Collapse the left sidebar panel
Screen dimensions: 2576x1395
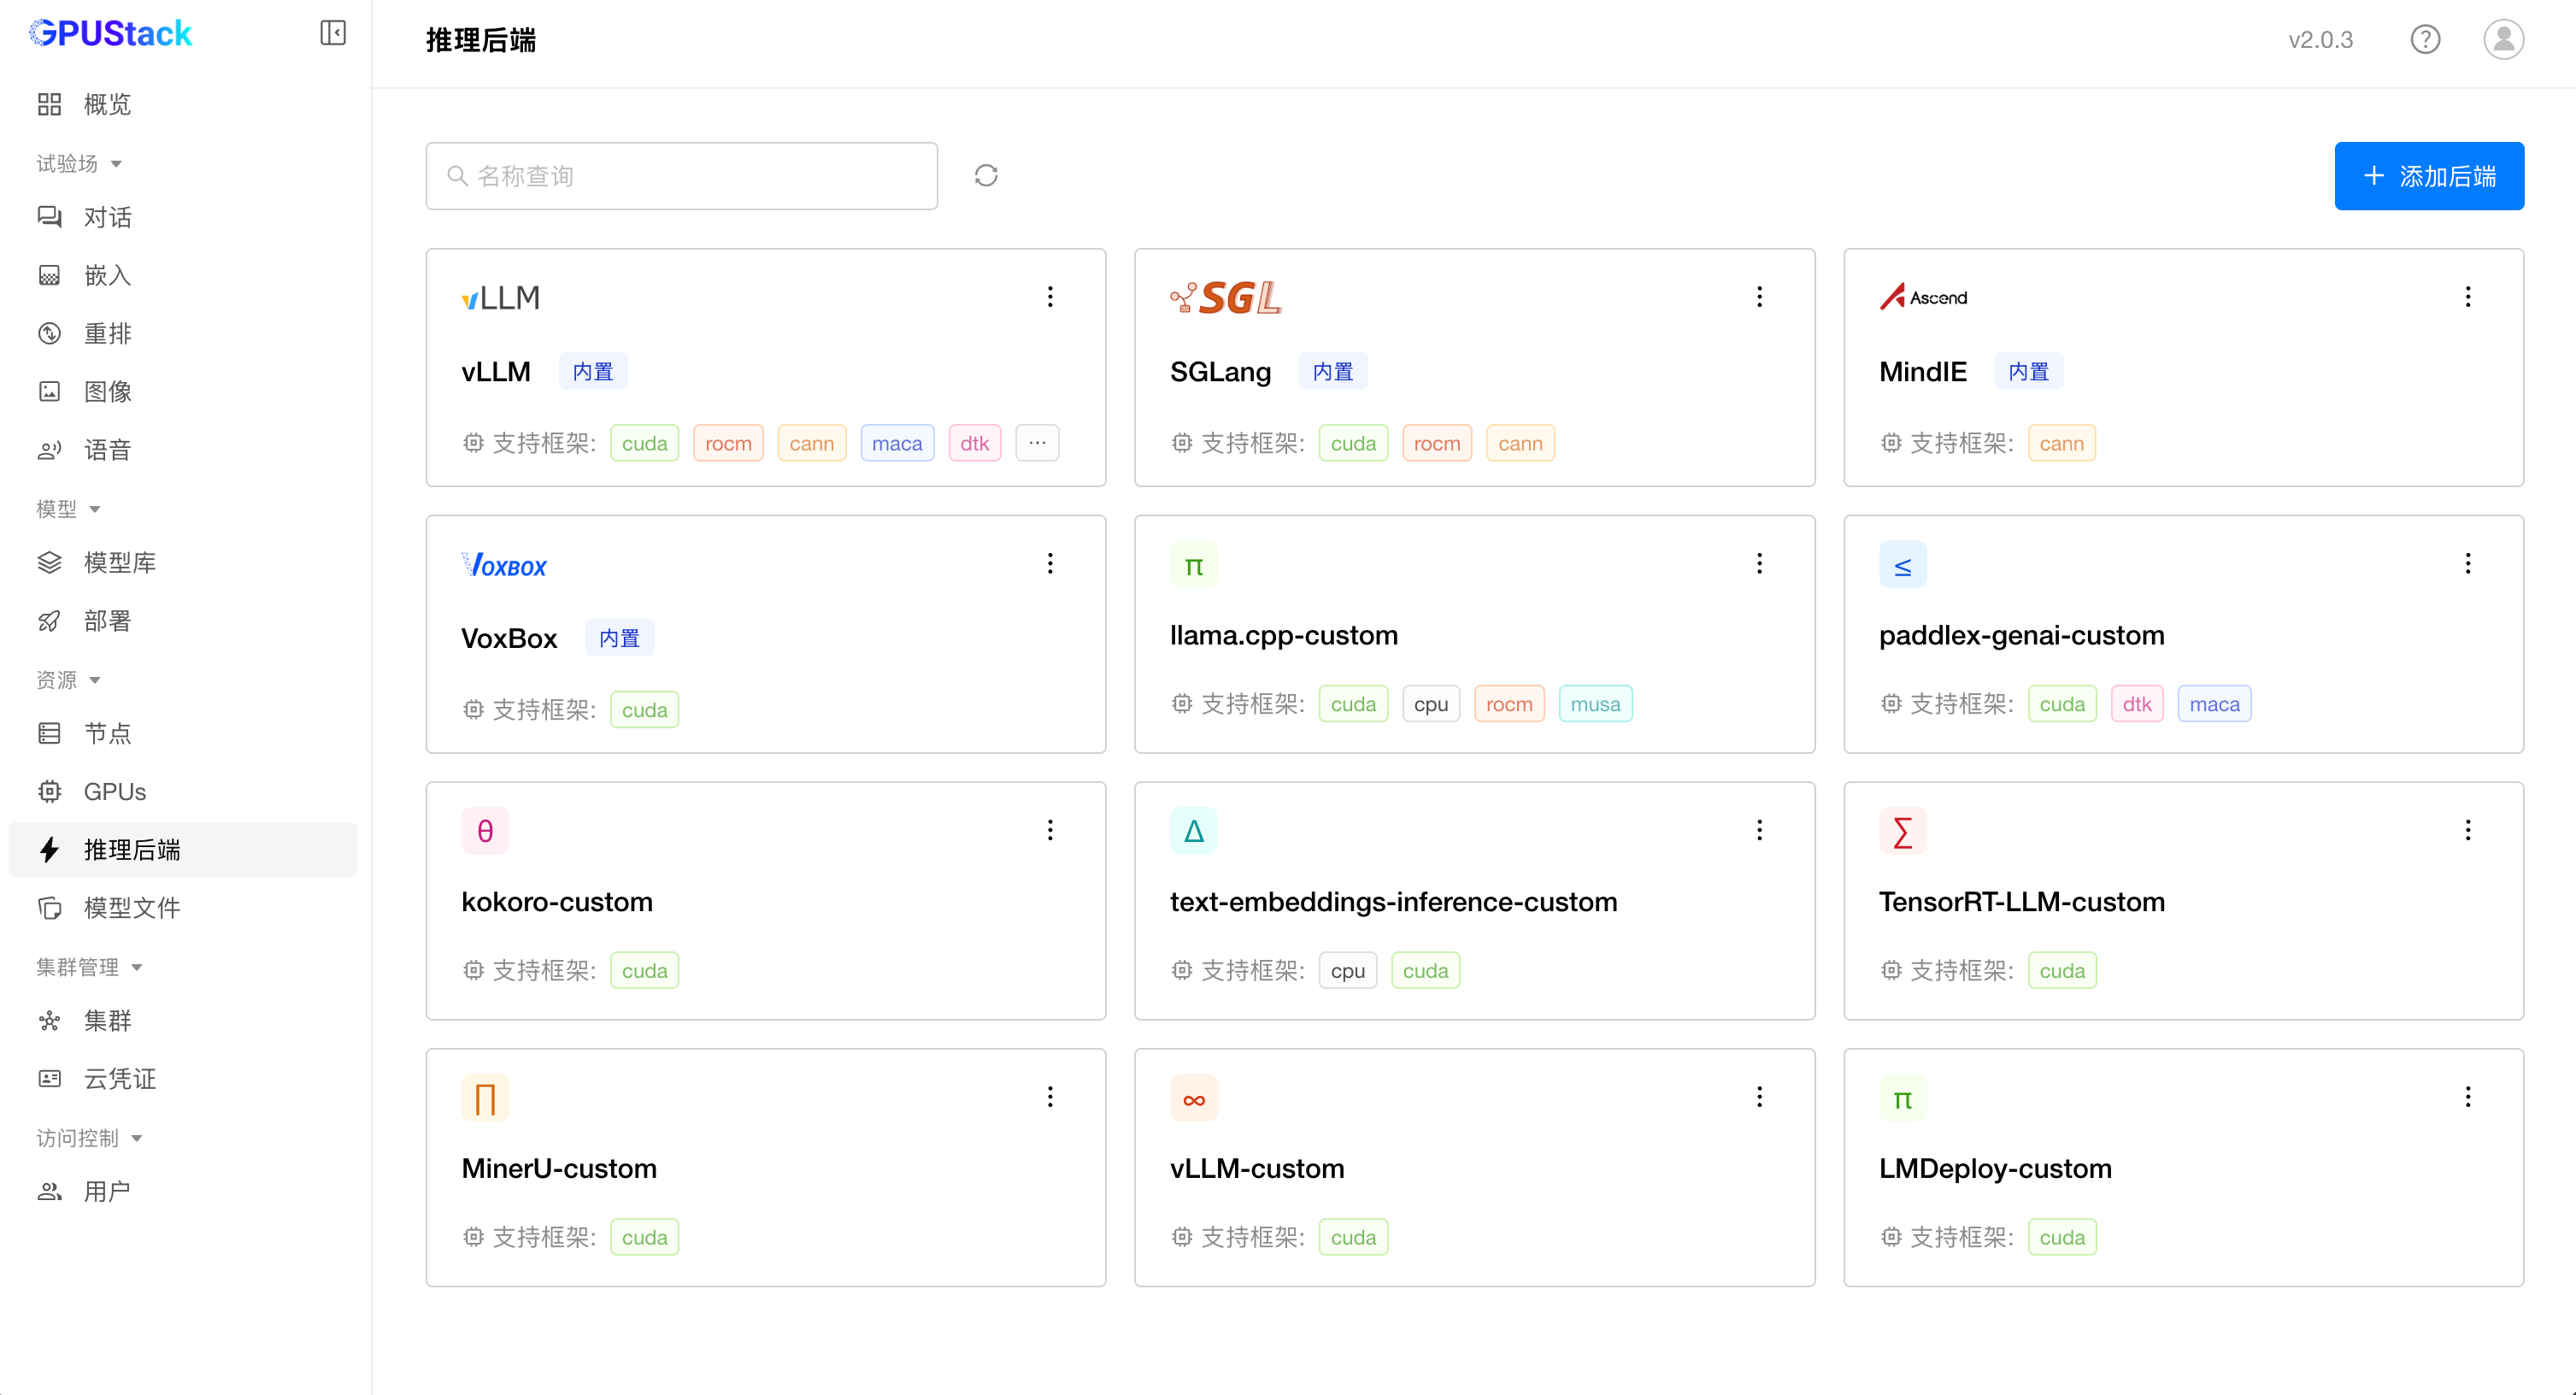pyautogui.click(x=333, y=33)
